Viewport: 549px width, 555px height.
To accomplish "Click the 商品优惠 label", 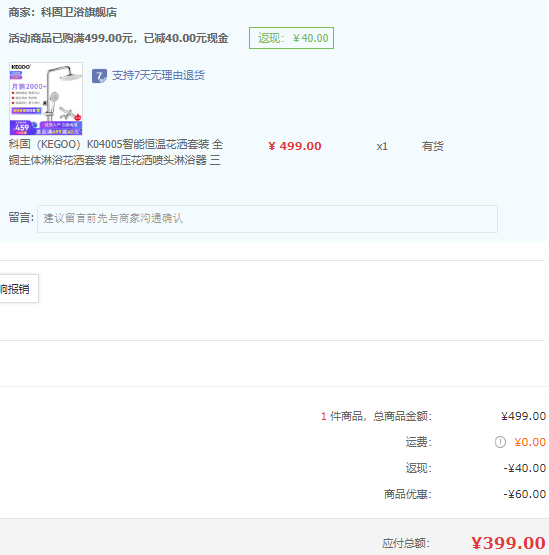I will click(408, 494).
